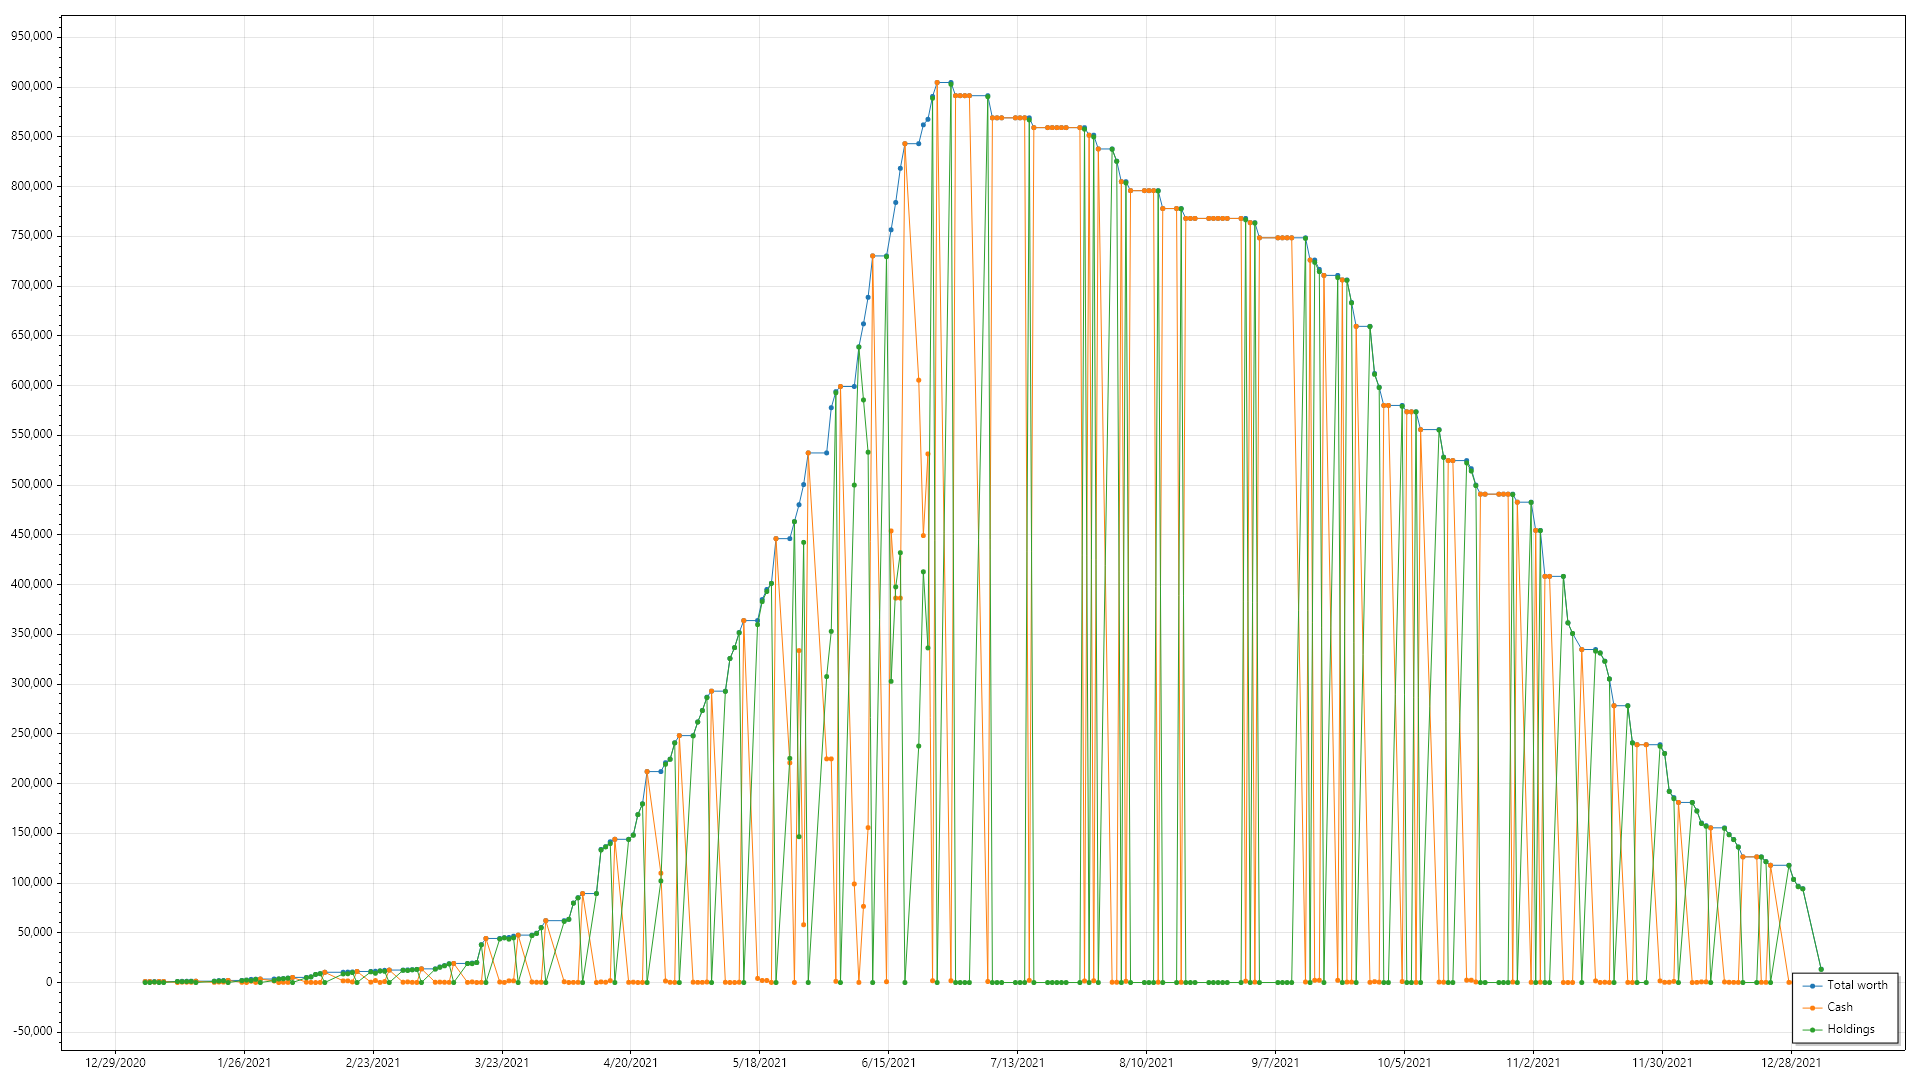
Task: Click the 3/23/2021 x-axis date label
Action: point(501,1063)
